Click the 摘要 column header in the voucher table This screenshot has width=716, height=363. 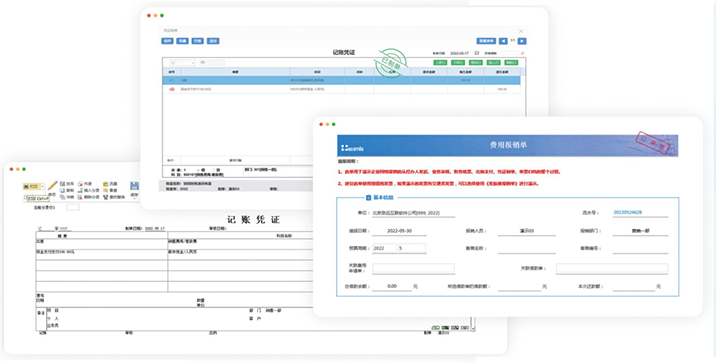[x=235, y=72]
